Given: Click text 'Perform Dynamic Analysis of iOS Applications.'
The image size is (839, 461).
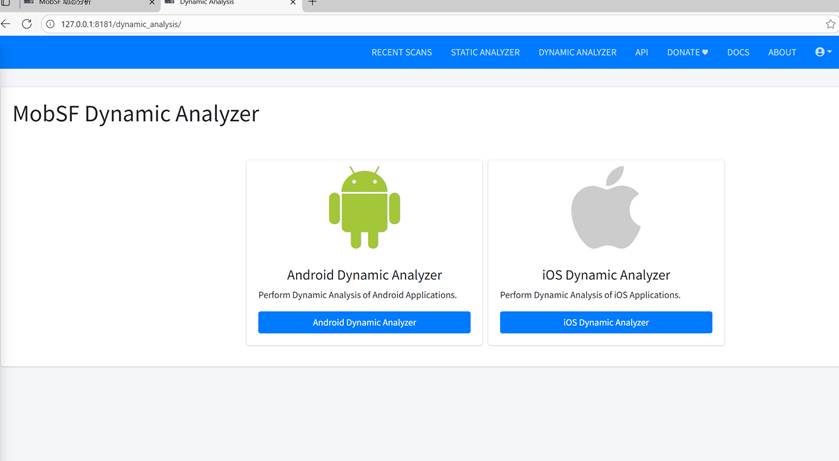Looking at the screenshot, I should click(590, 295).
